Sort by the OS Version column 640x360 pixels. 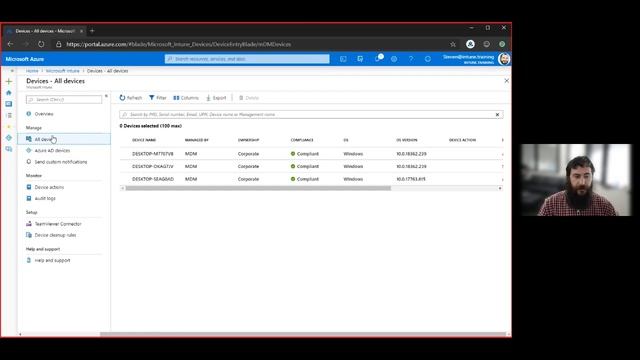coord(407,140)
